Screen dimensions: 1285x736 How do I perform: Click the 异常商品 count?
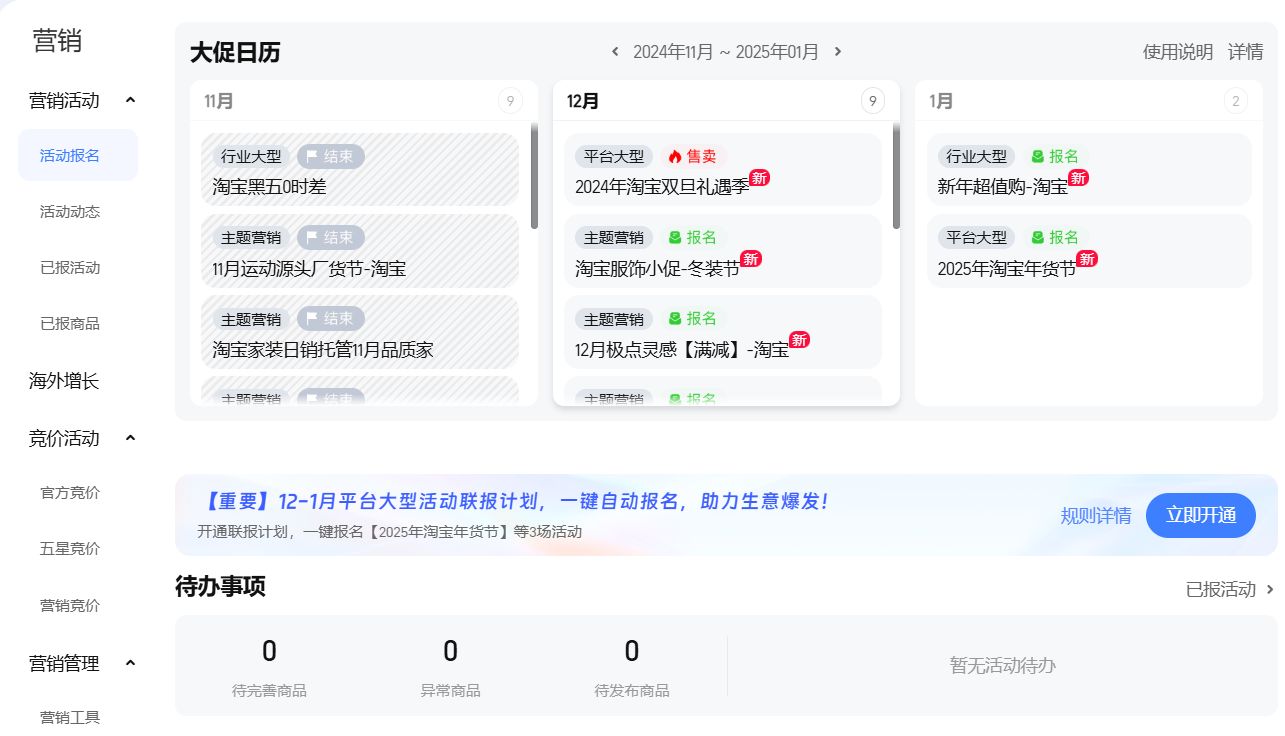450,651
